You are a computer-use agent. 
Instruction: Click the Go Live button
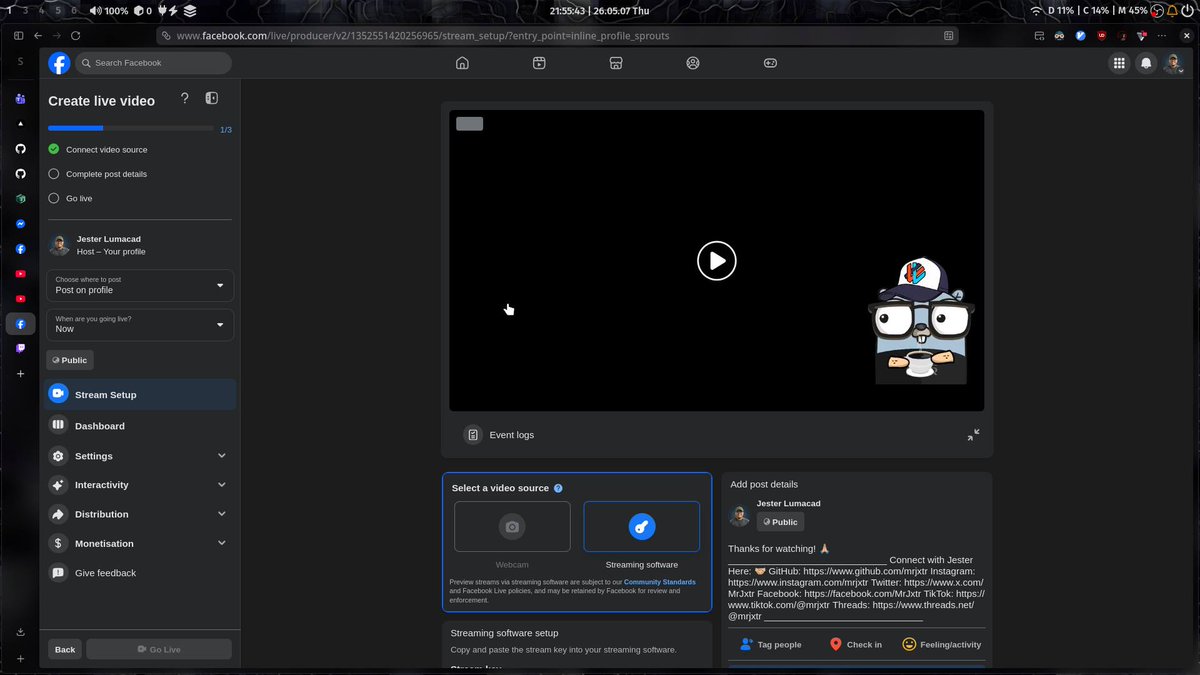[x=159, y=649]
